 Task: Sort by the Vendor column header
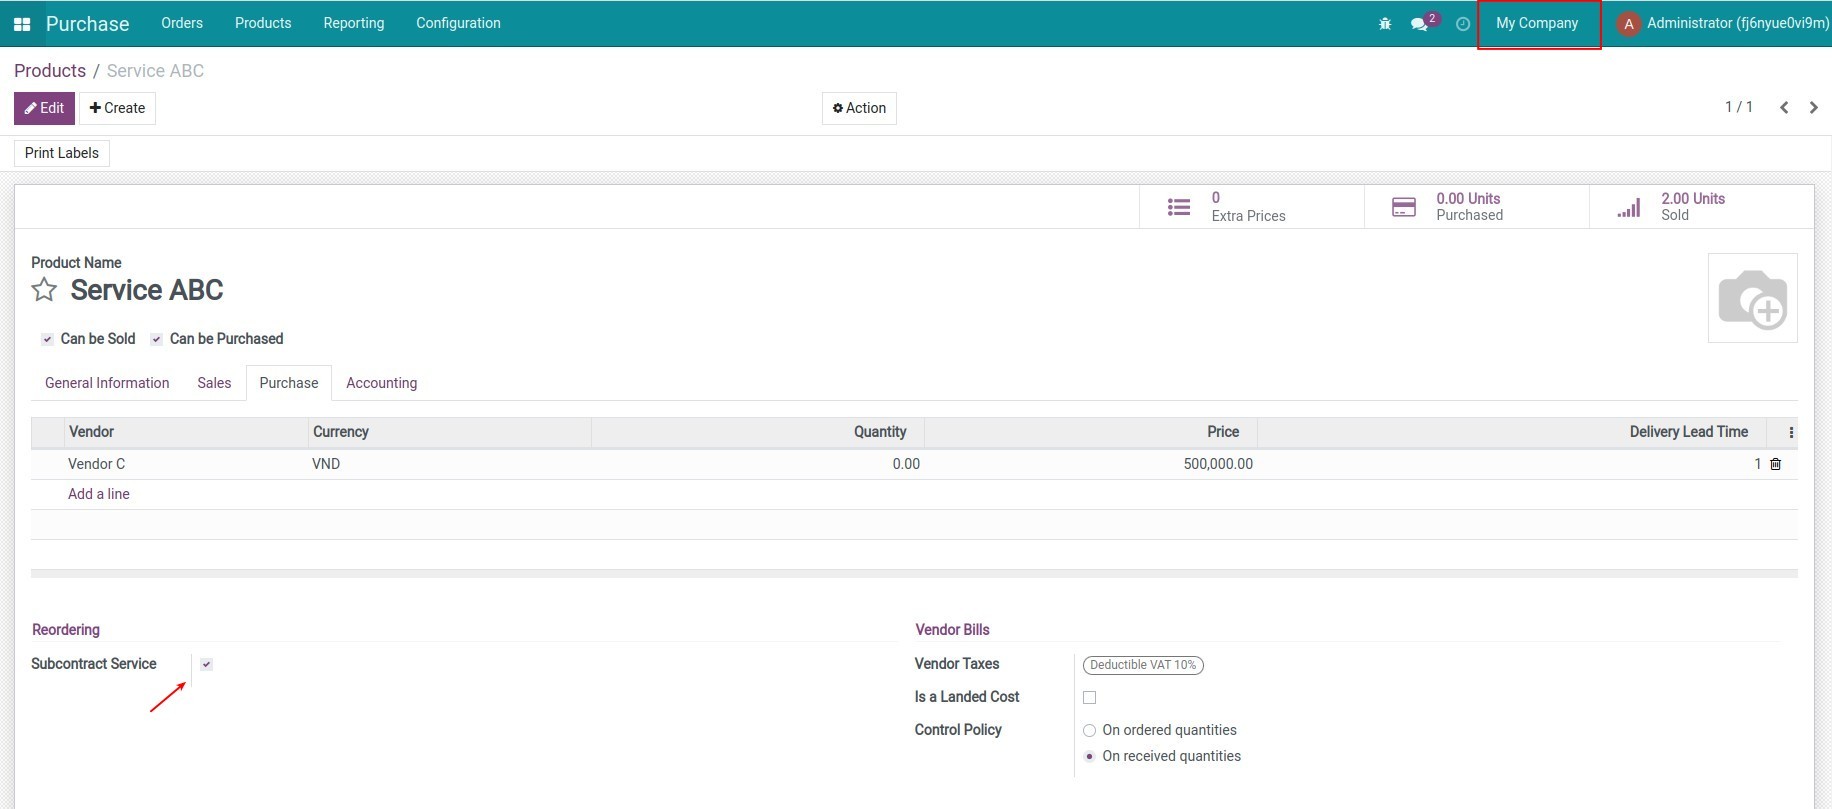coord(186,432)
